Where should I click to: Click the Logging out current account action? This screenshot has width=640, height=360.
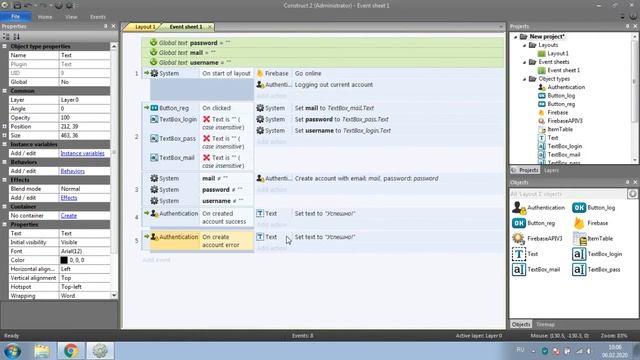[333, 85]
